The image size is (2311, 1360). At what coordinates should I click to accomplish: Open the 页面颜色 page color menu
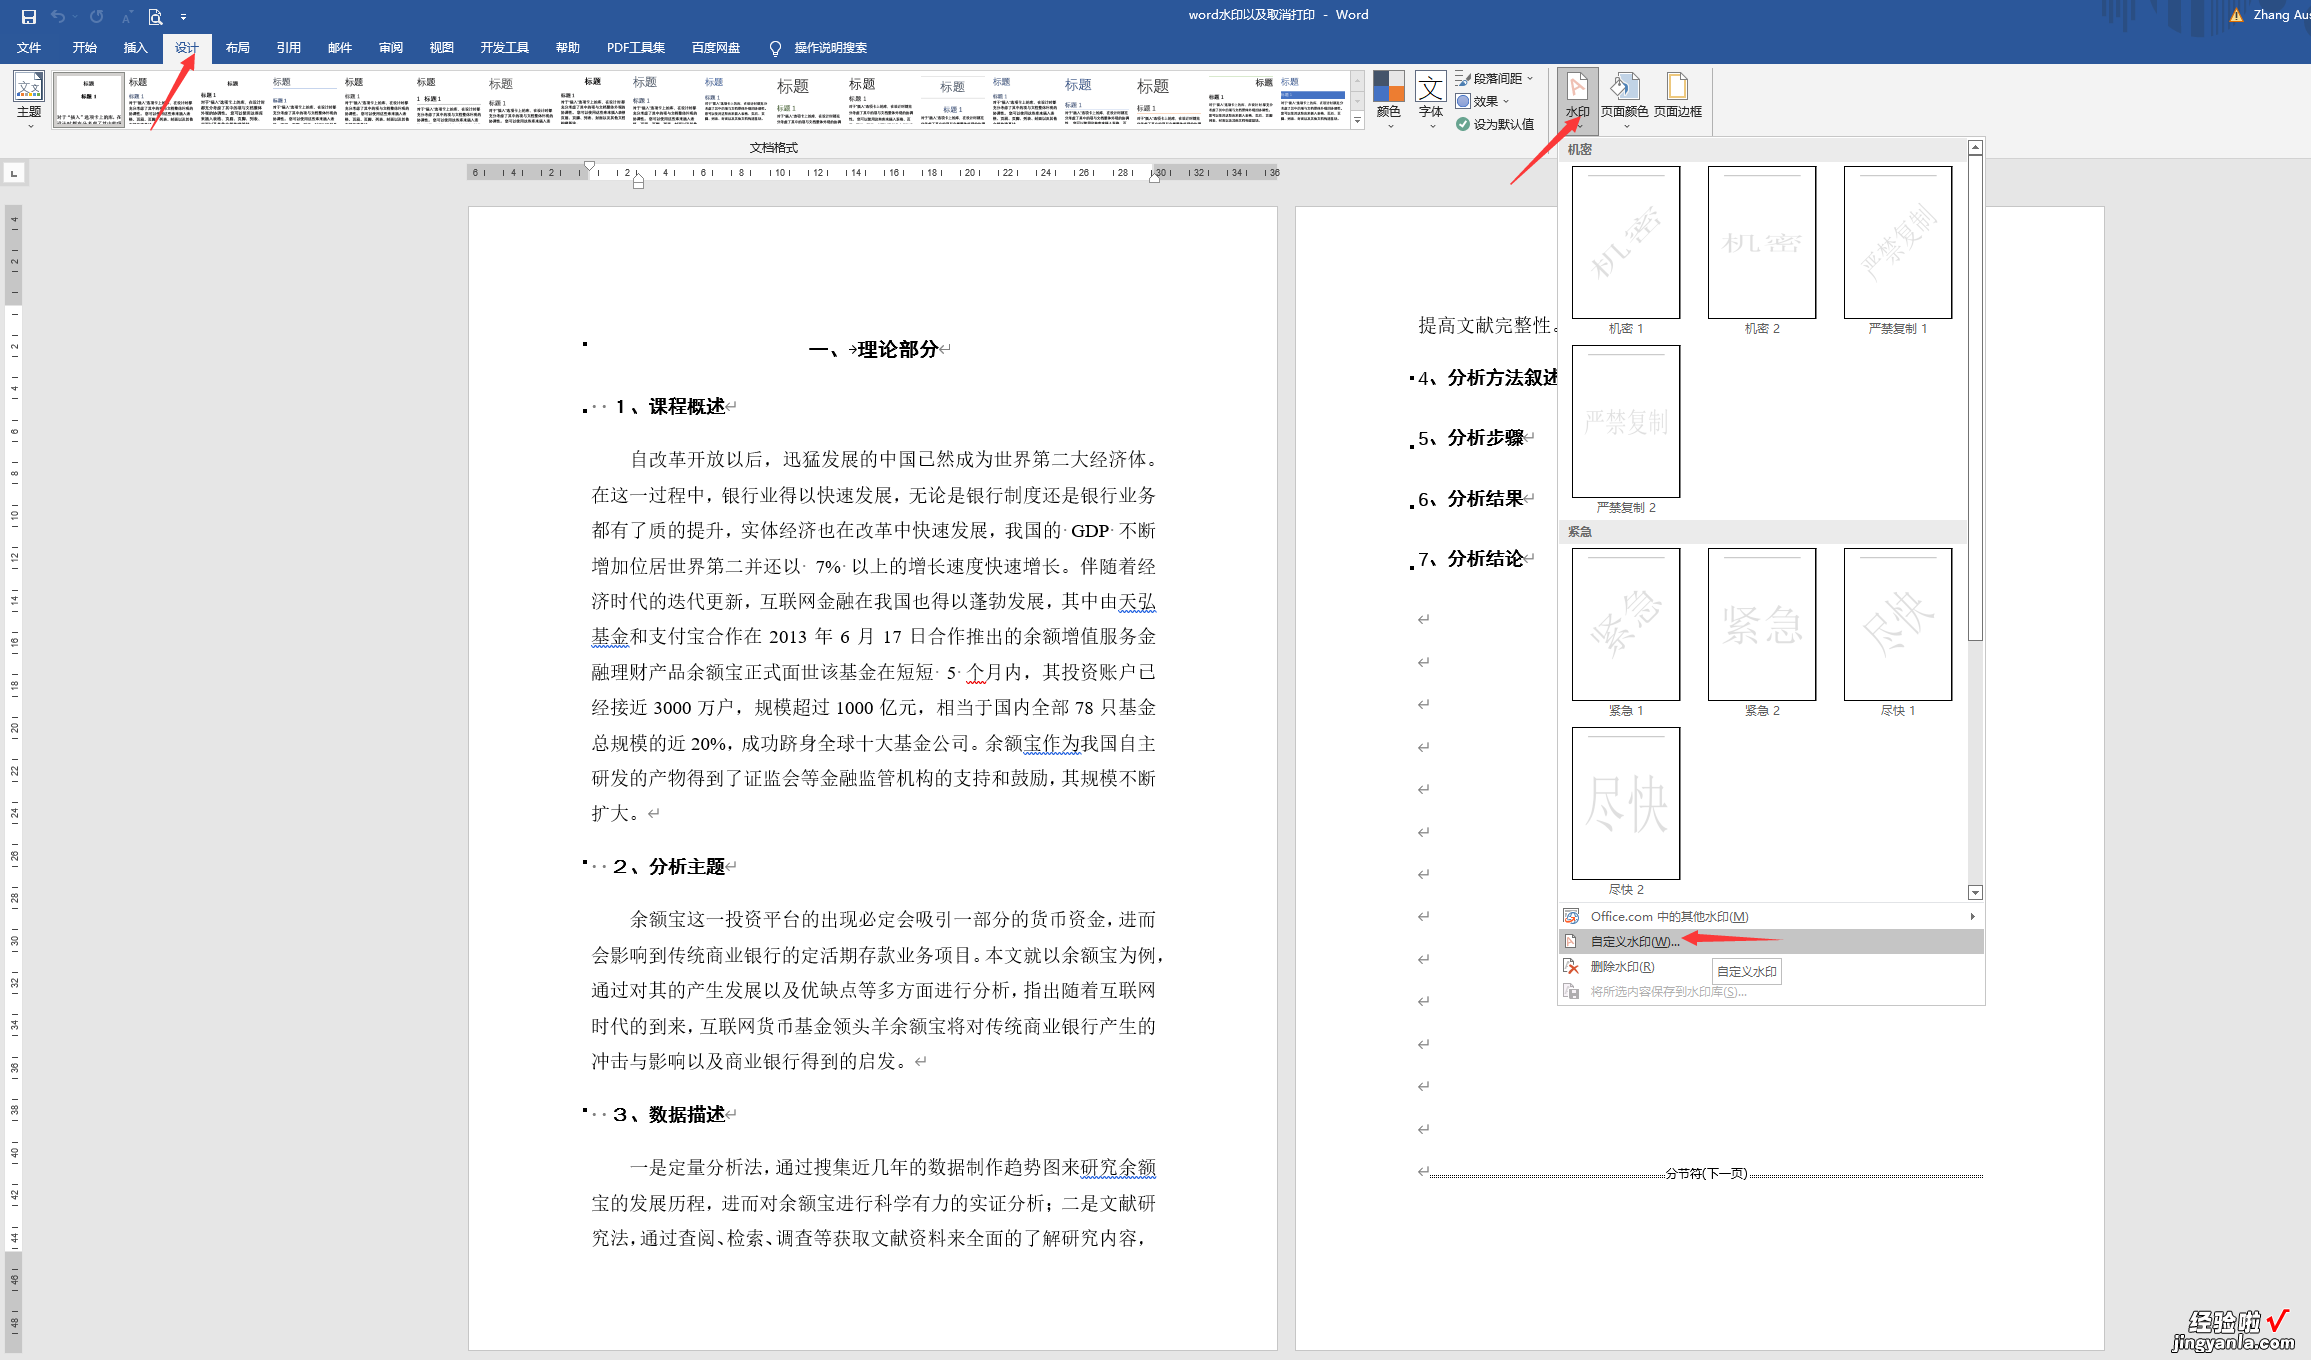(x=1624, y=98)
